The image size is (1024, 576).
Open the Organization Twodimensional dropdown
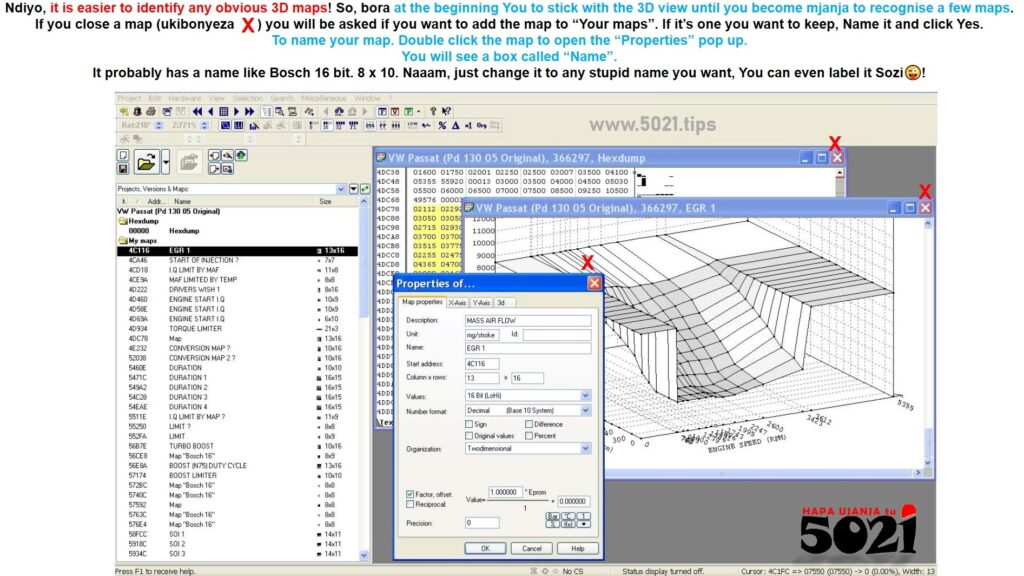(585, 449)
